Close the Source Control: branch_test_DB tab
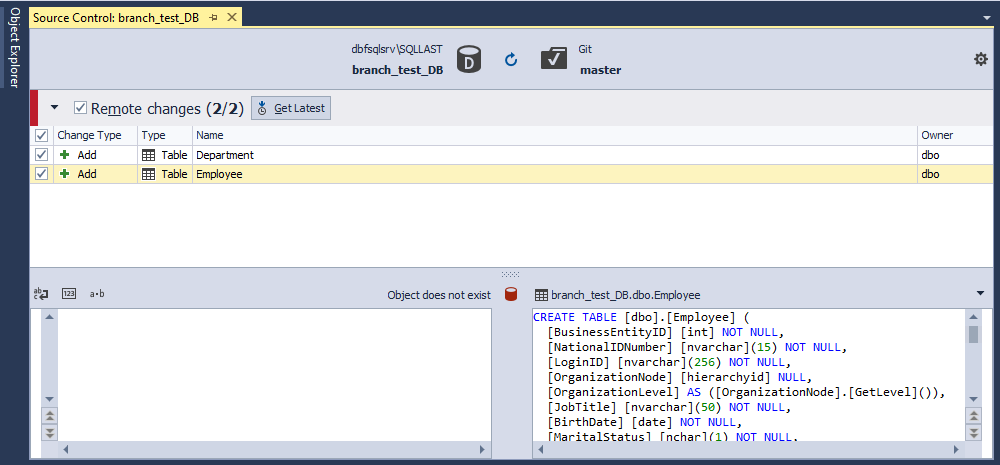This screenshot has width=1000, height=465. tap(231, 18)
